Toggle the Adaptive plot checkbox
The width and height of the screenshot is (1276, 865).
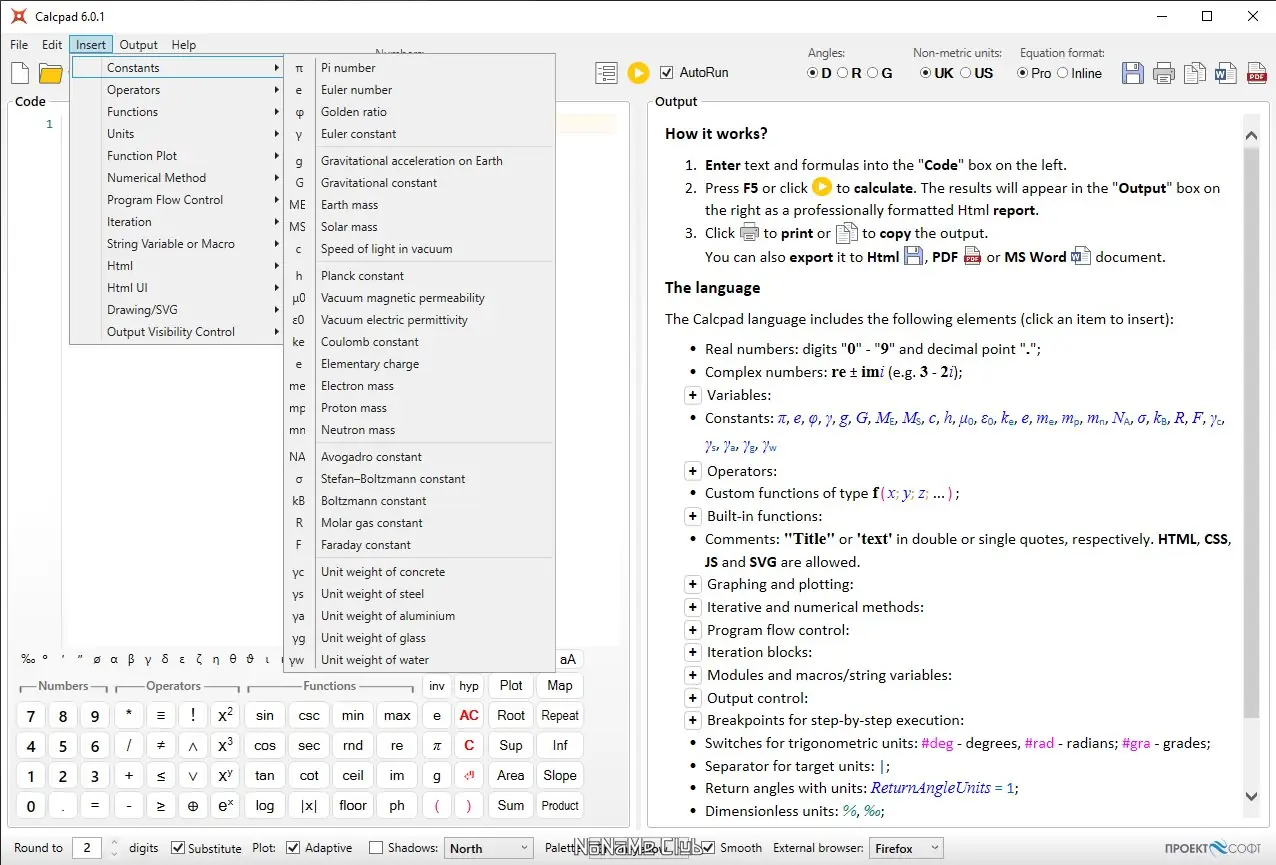[293, 848]
